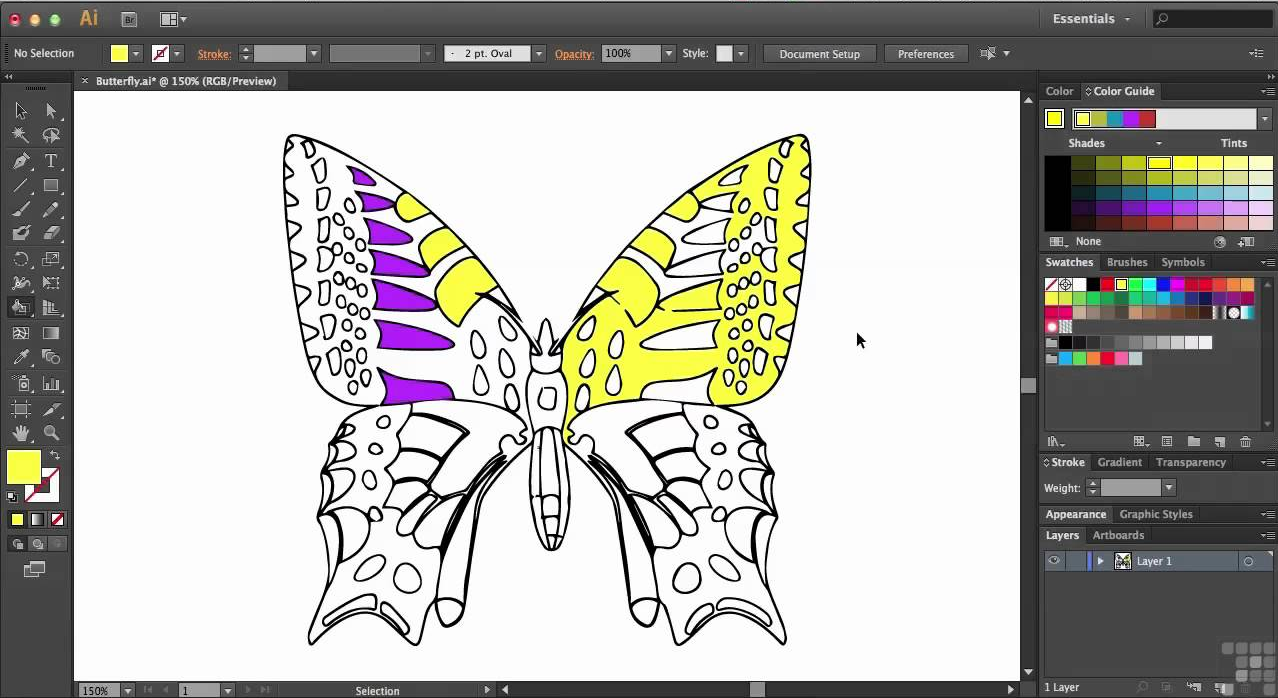This screenshot has width=1278, height=698.
Task: Select the Direct Selection tool
Action: tap(51, 111)
